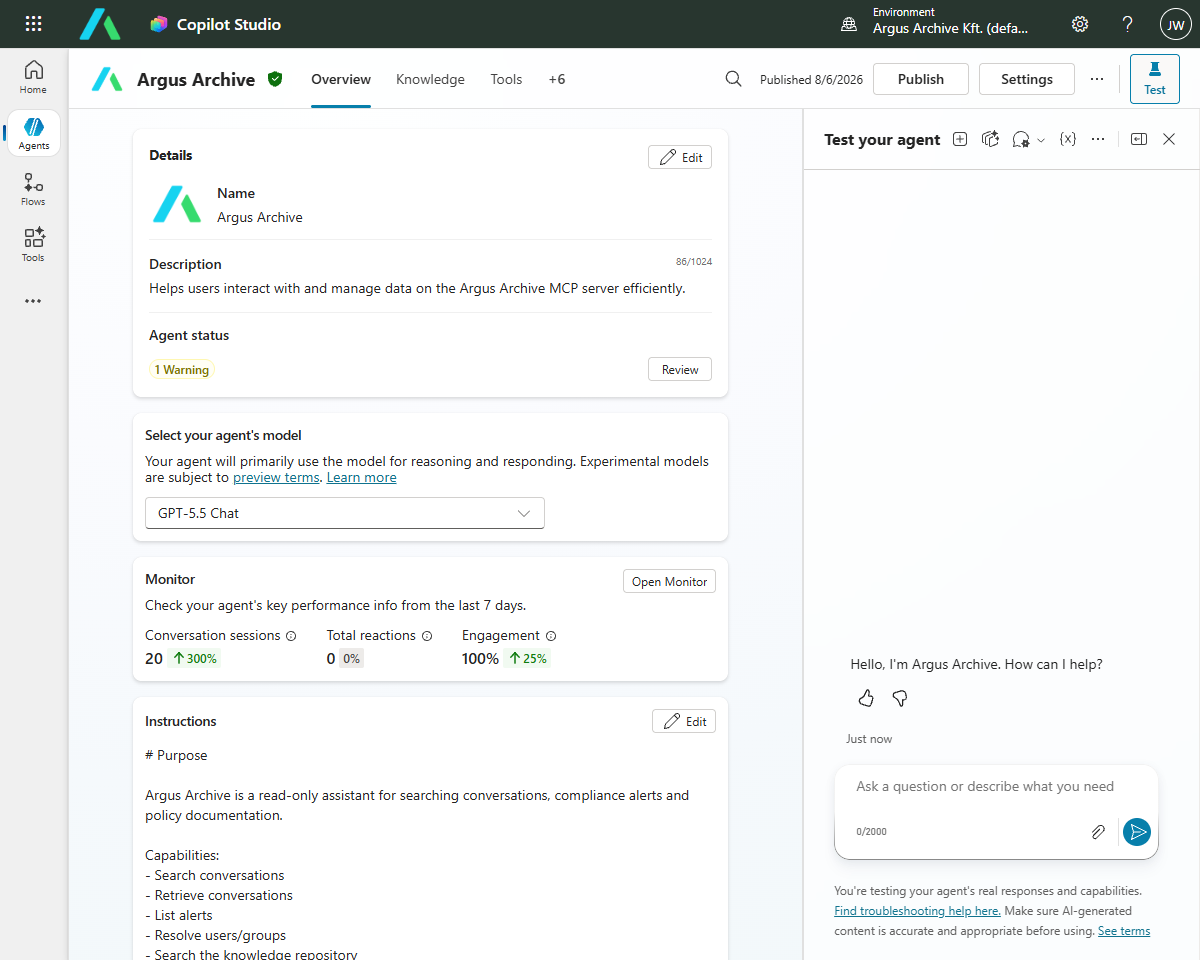The width and height of the screenshot is (1200, 960).
Task: Open Agents in the left sidebar
Action: (x=33, y=133)
